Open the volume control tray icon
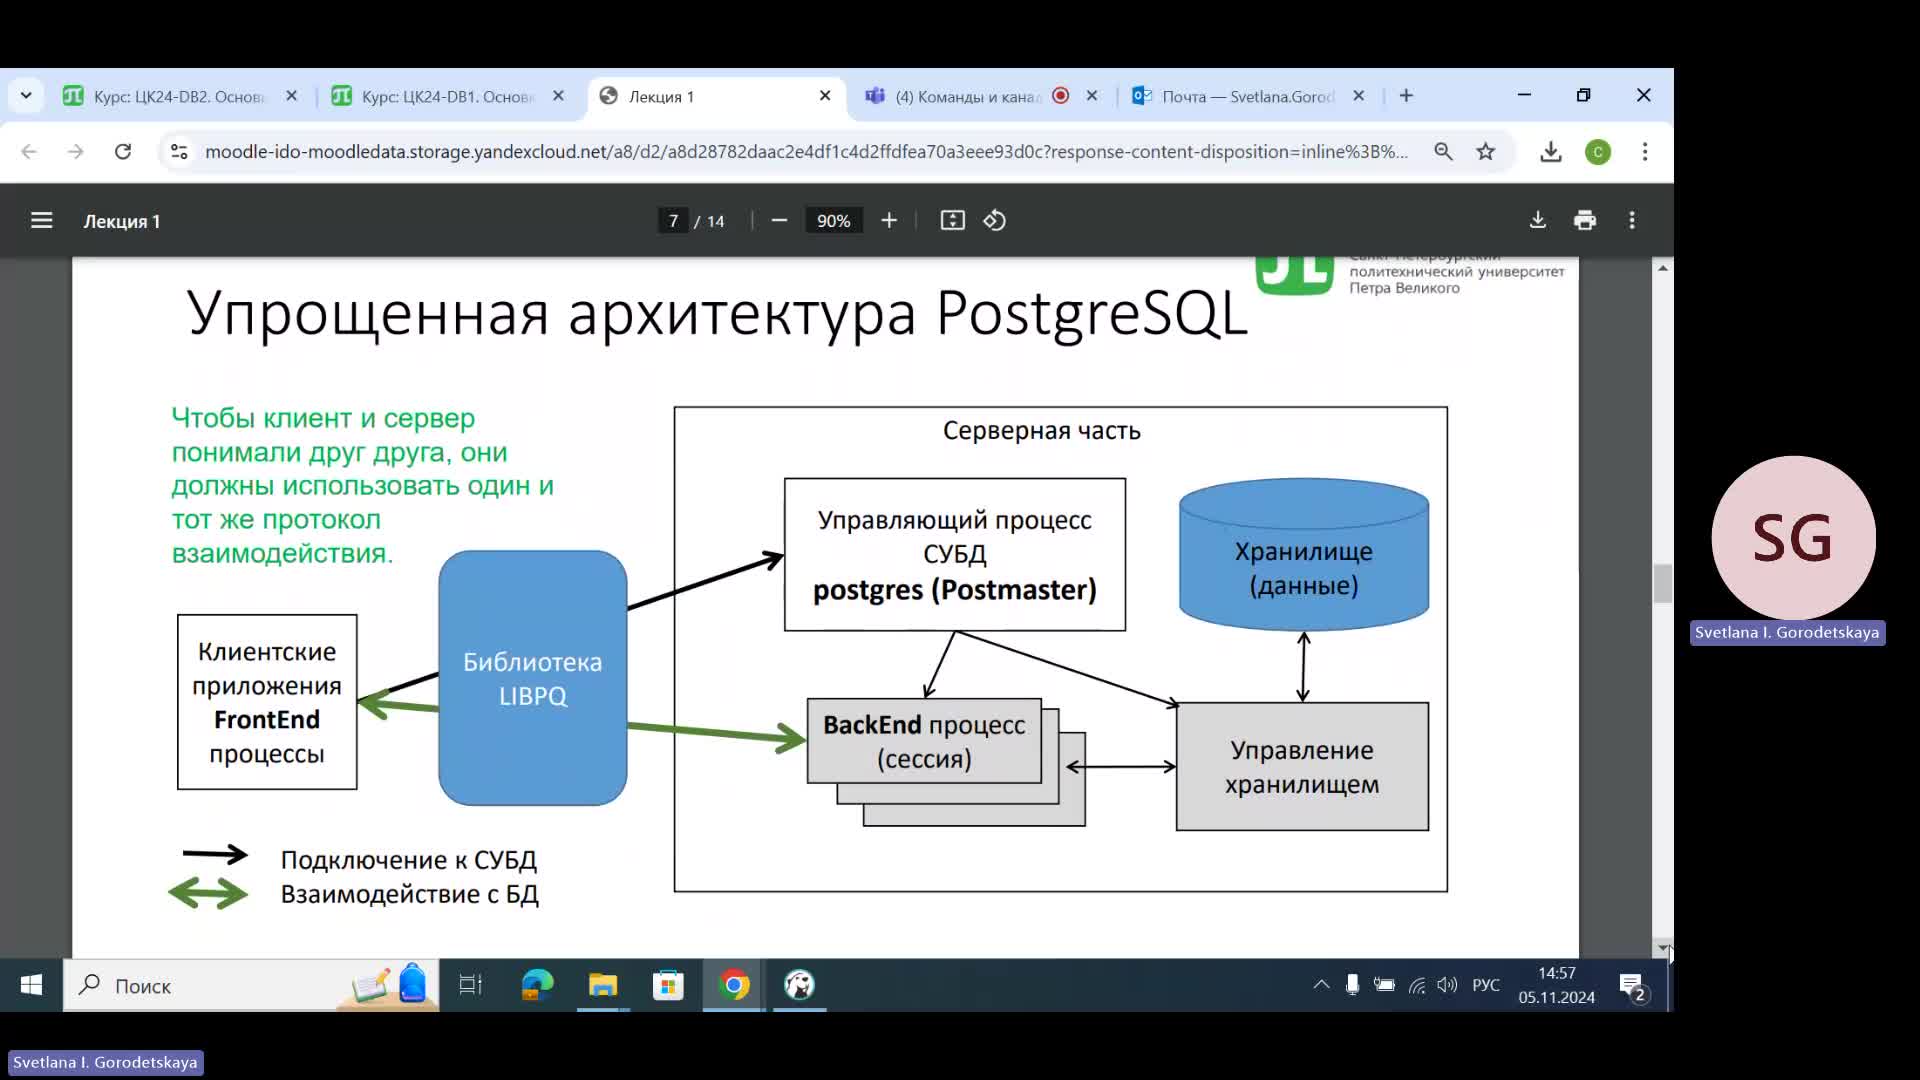 click(1447, 985)
